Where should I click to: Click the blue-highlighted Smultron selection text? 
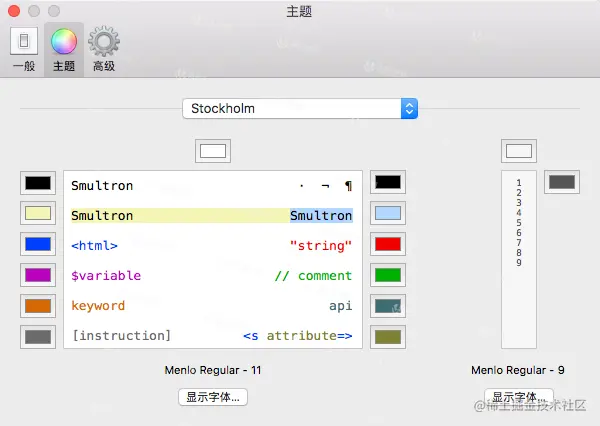click(x=321, y=215)
